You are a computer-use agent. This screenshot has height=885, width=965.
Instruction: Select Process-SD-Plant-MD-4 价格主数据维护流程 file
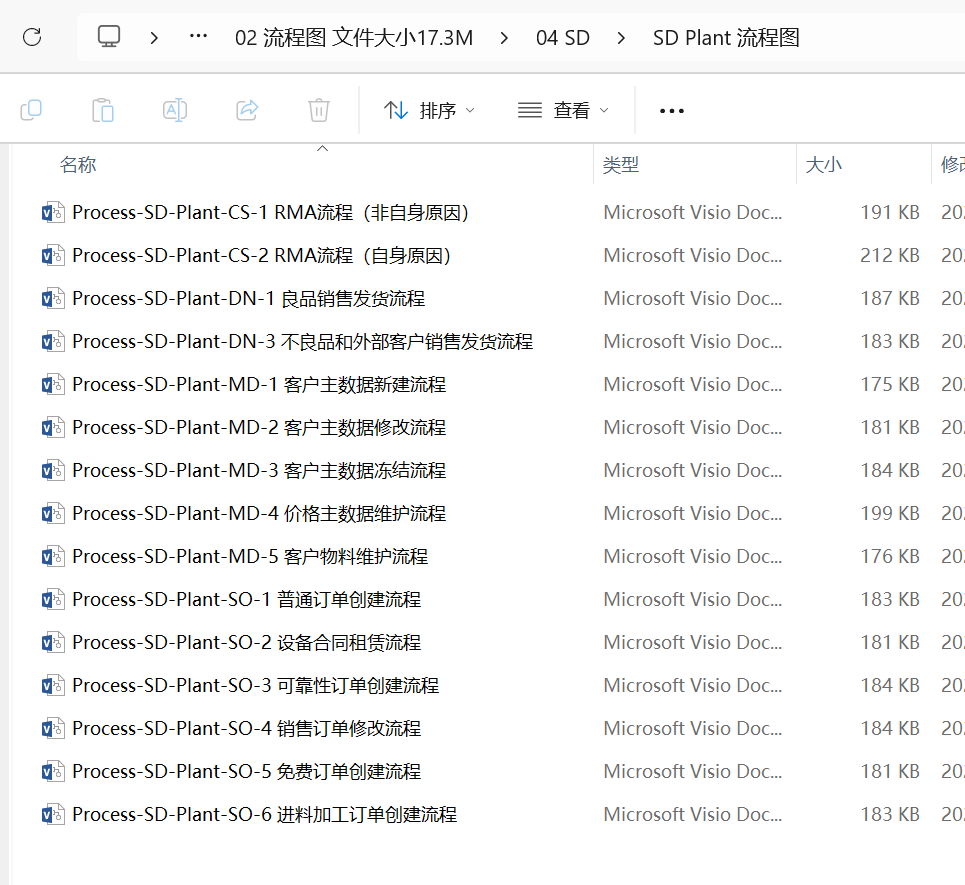259,514
